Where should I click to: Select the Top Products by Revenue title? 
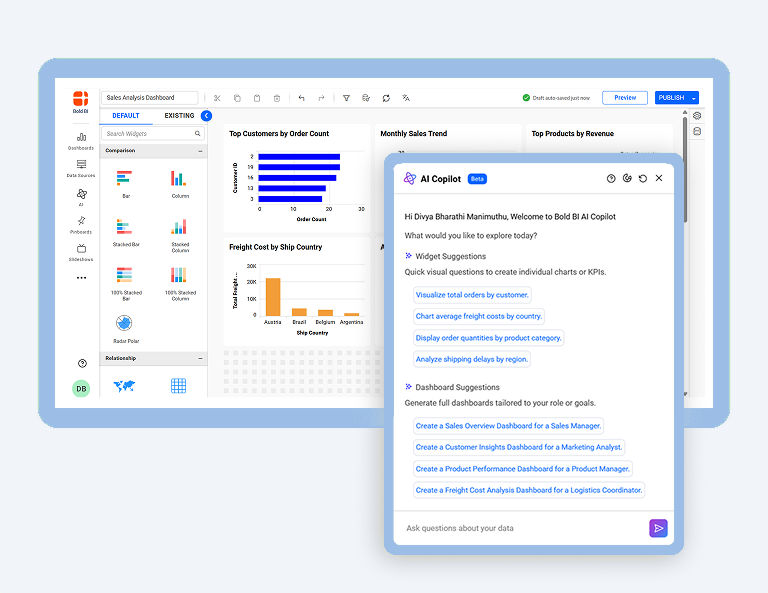572,134
